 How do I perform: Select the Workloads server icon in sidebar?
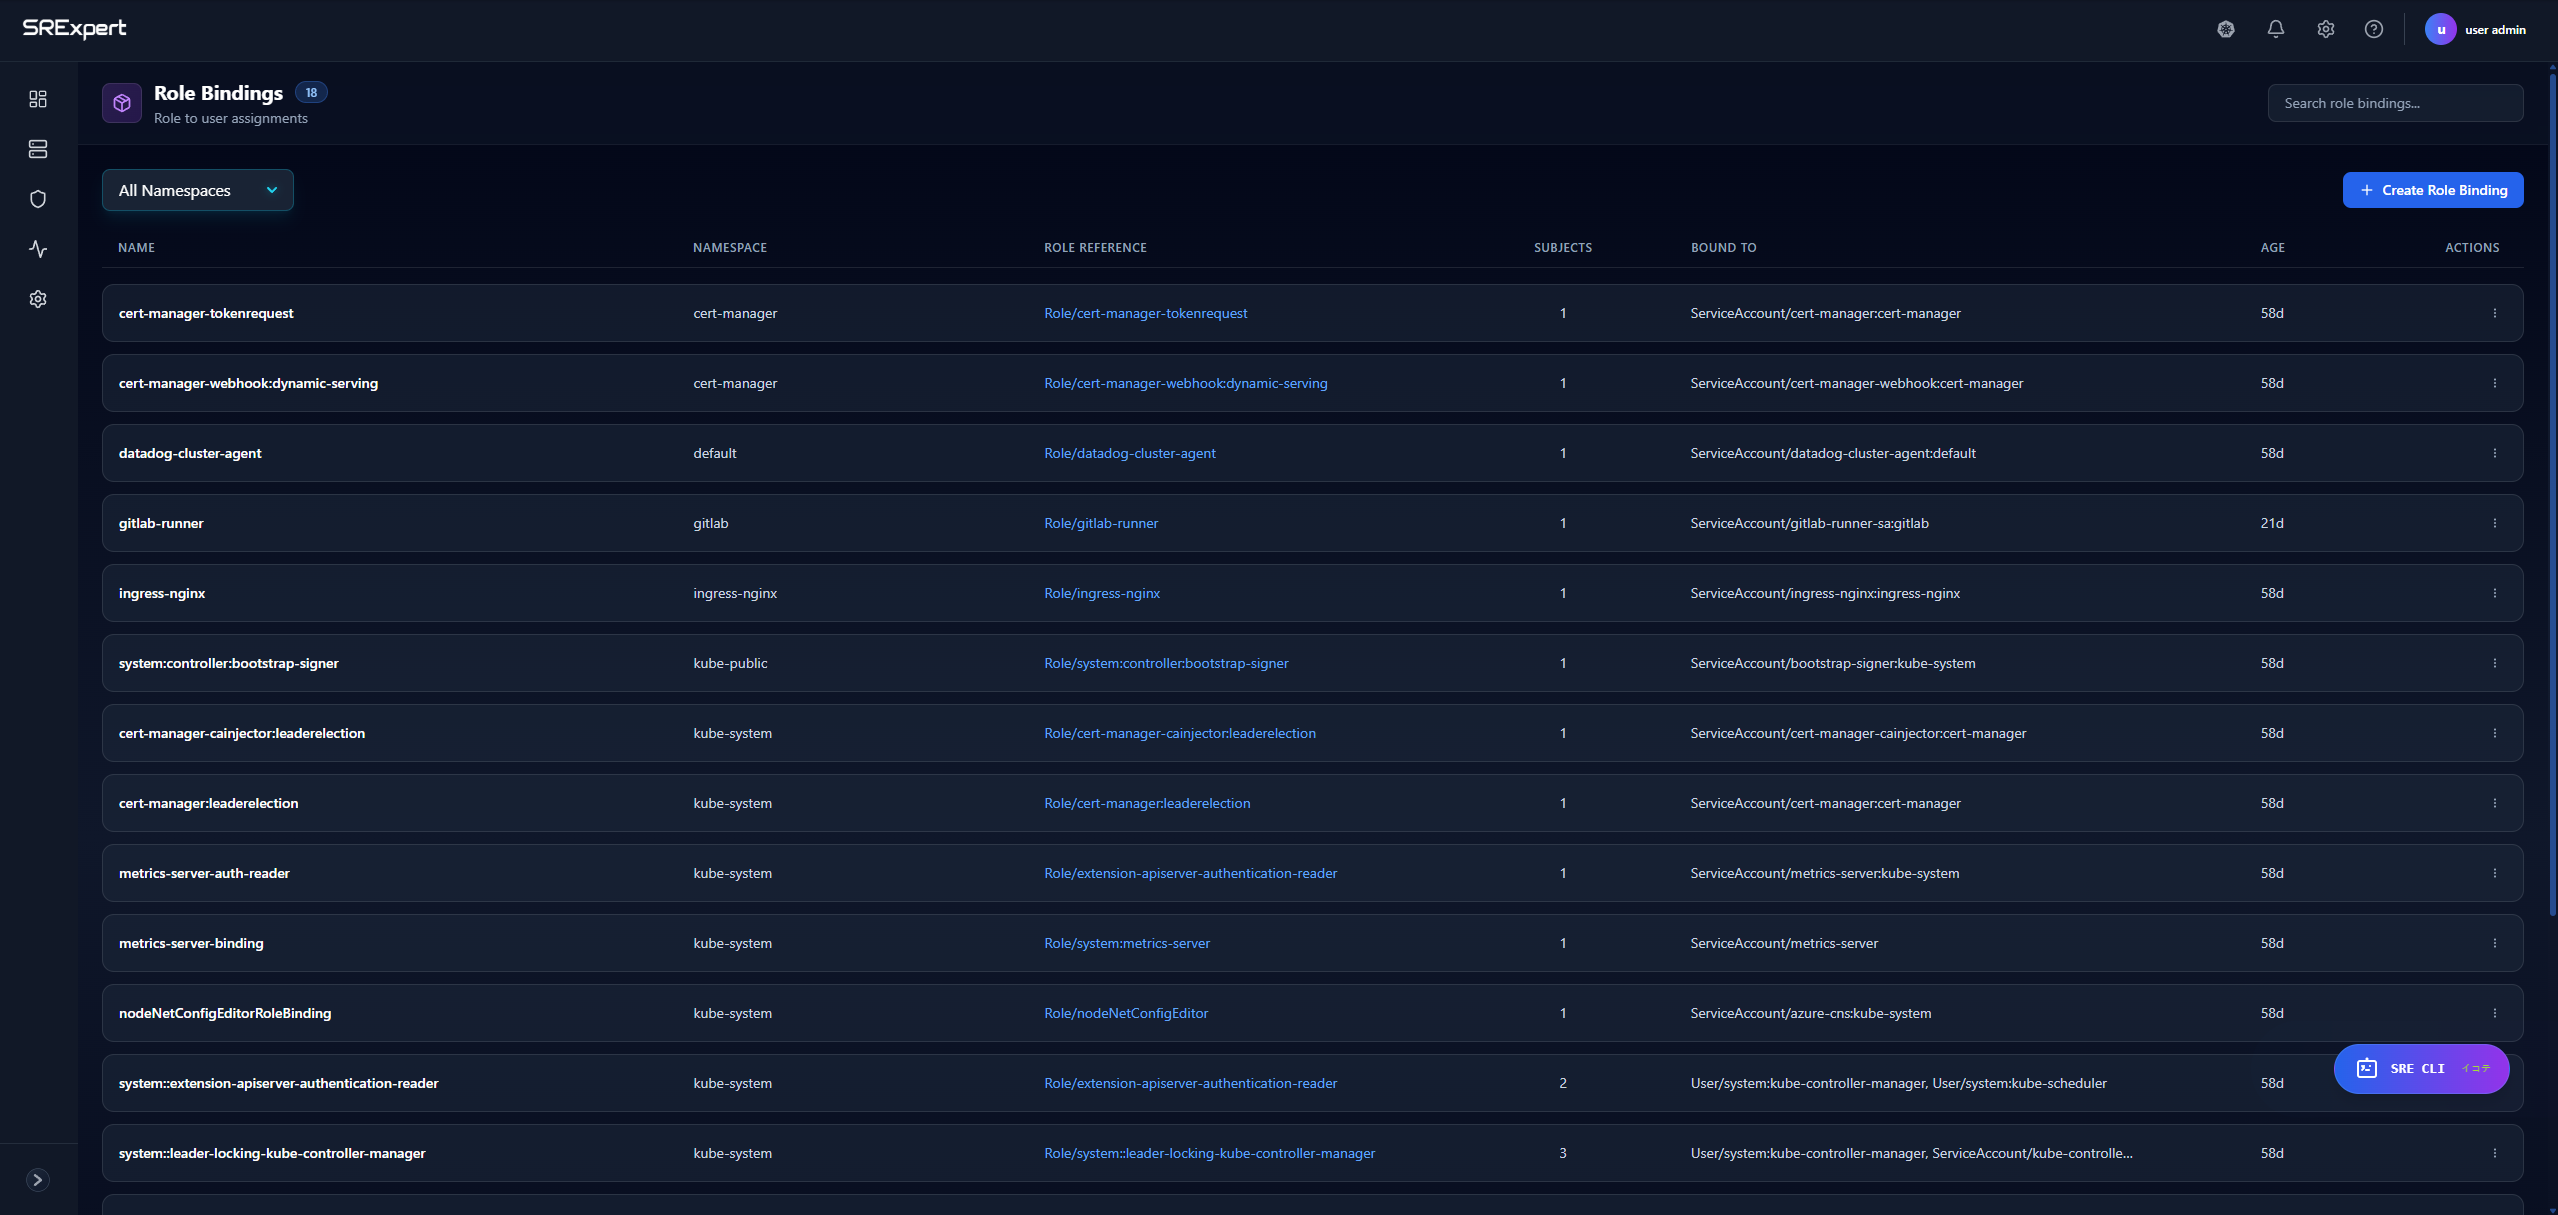38,149
